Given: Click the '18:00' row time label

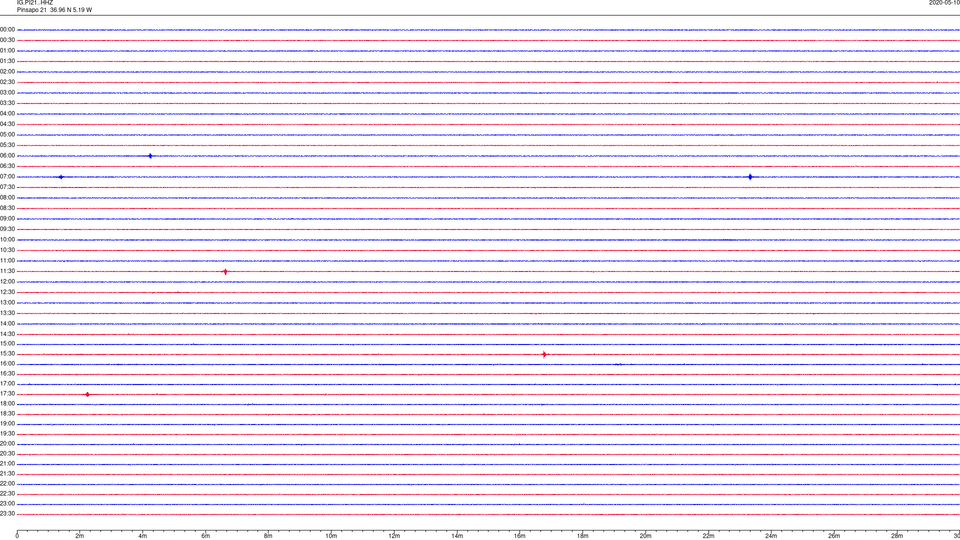Looking at the screenshot, I should [7, 404].
